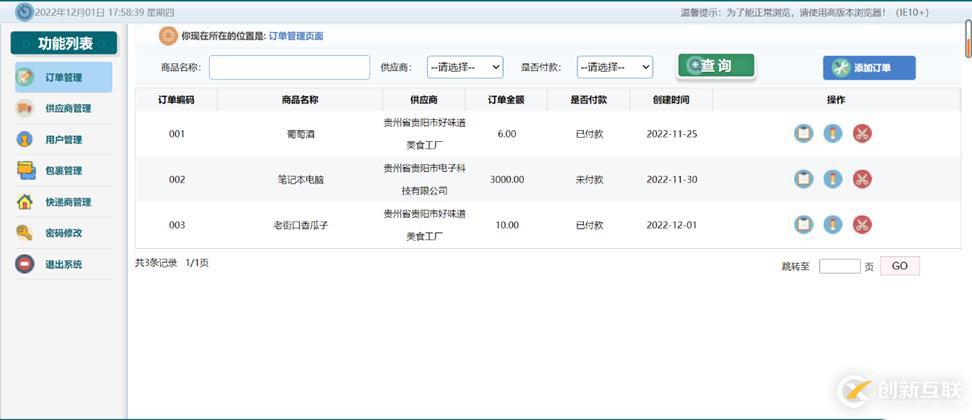972x420 pixels.
Task: Click the red delete scissors icon for order 003
Action: tap(862, 225)
